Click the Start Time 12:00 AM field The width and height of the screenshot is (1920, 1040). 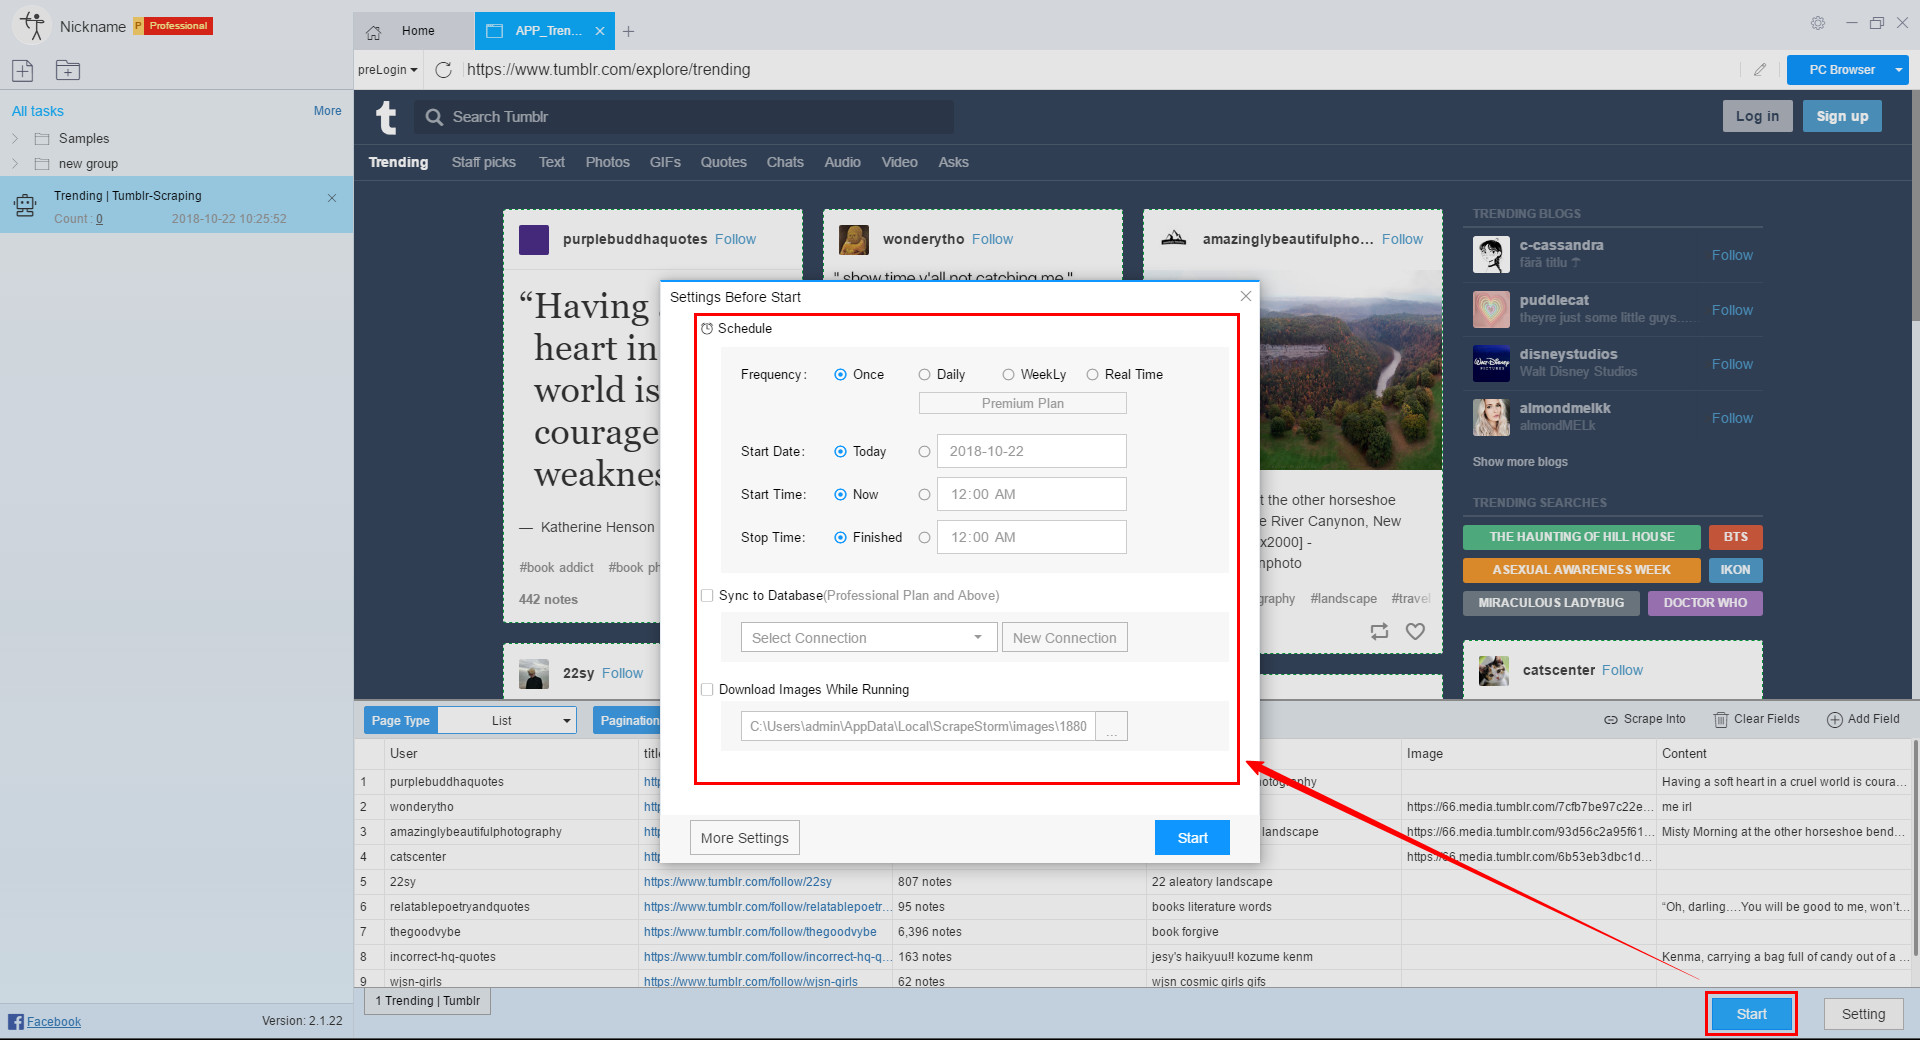coord(1031,494)
